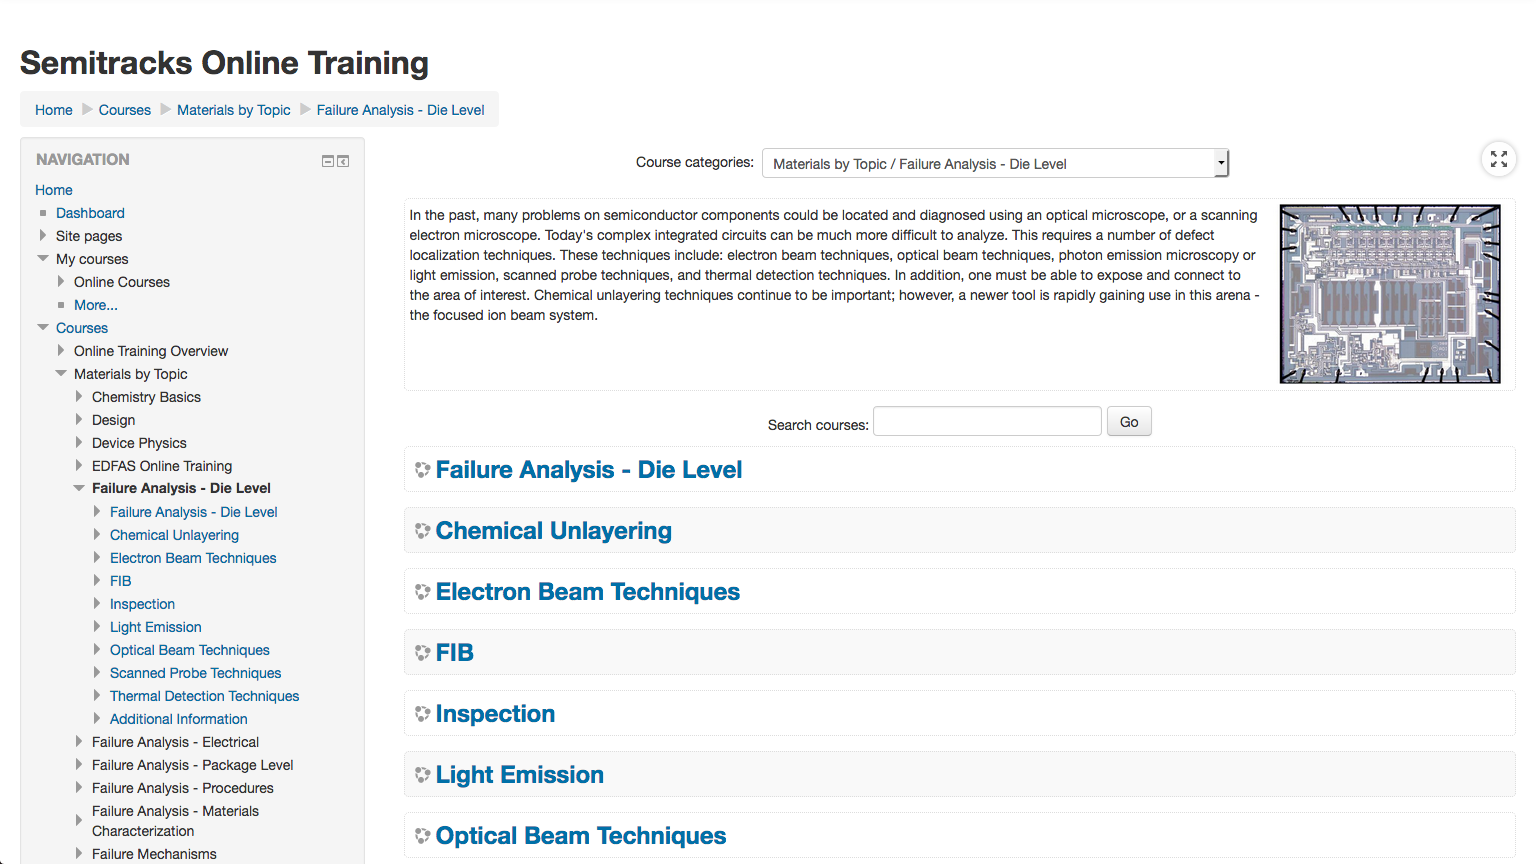
Task: Open the Course categories dropdown
Action: tap(995, 163)
